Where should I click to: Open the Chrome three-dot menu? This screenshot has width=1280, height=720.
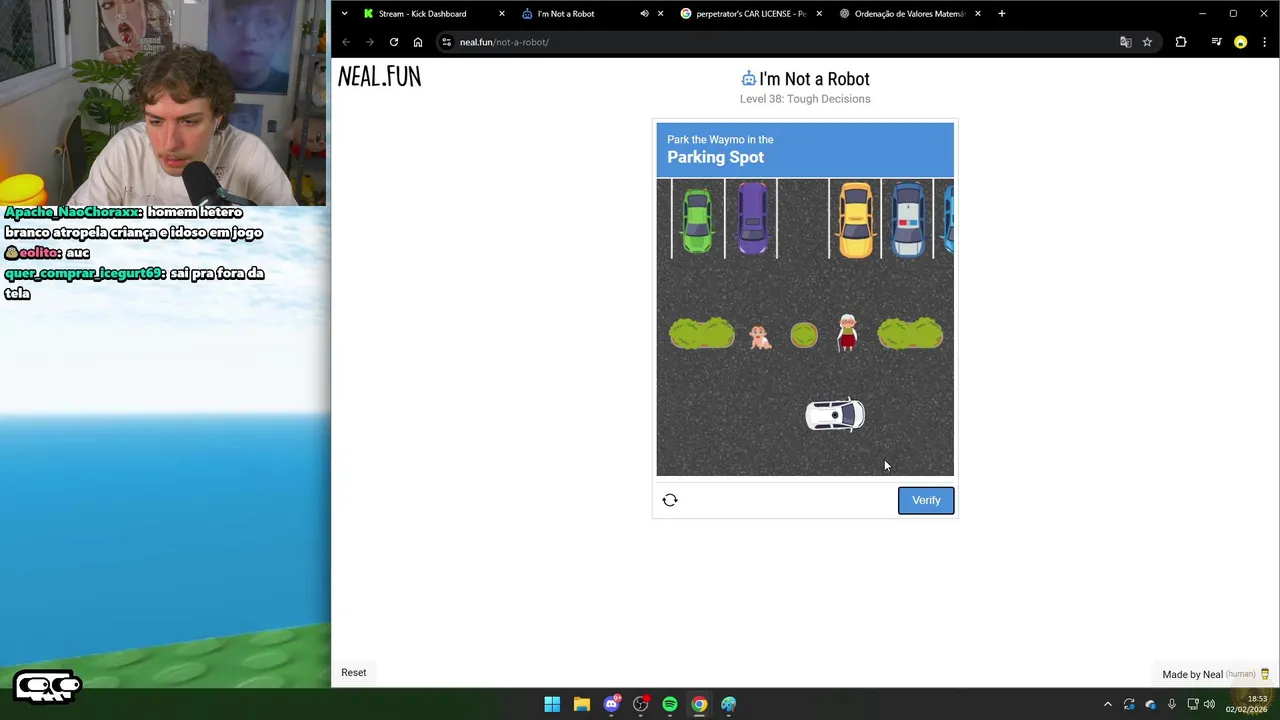(1264, 42)
